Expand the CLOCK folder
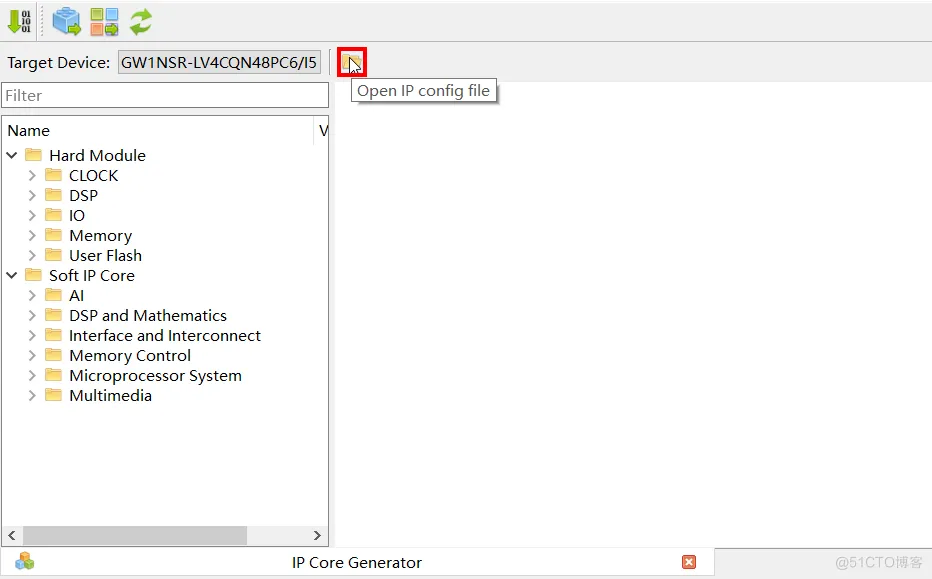Viewport: 932px width, 579px height. 32,175
